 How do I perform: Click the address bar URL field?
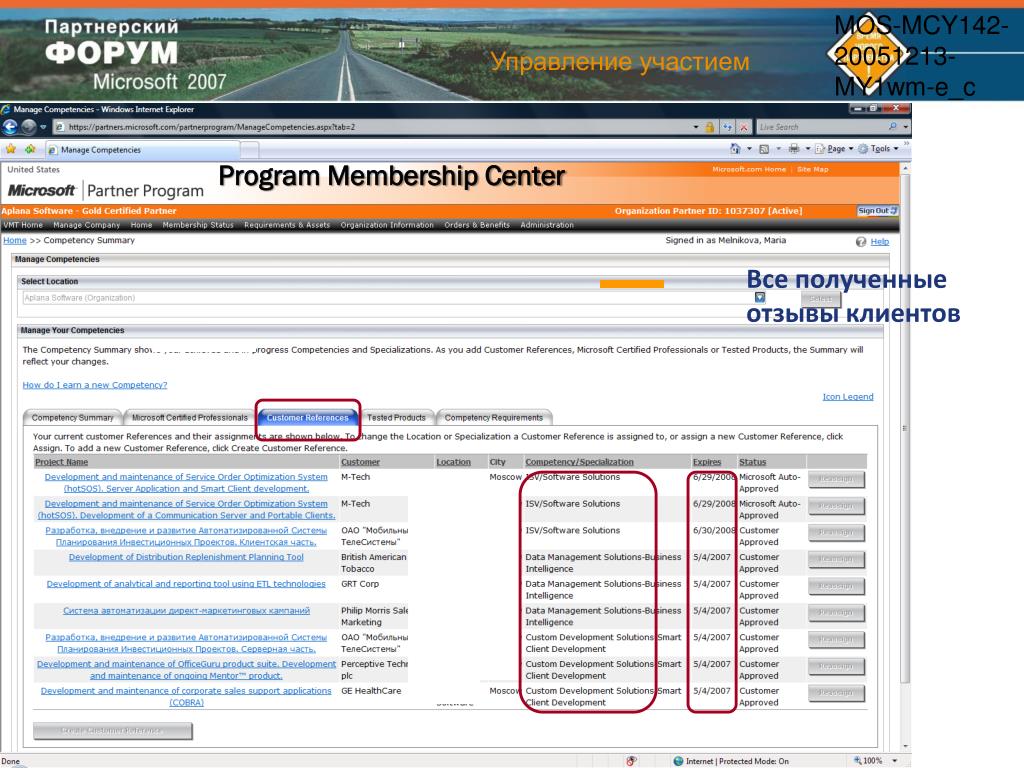[372, 127]
